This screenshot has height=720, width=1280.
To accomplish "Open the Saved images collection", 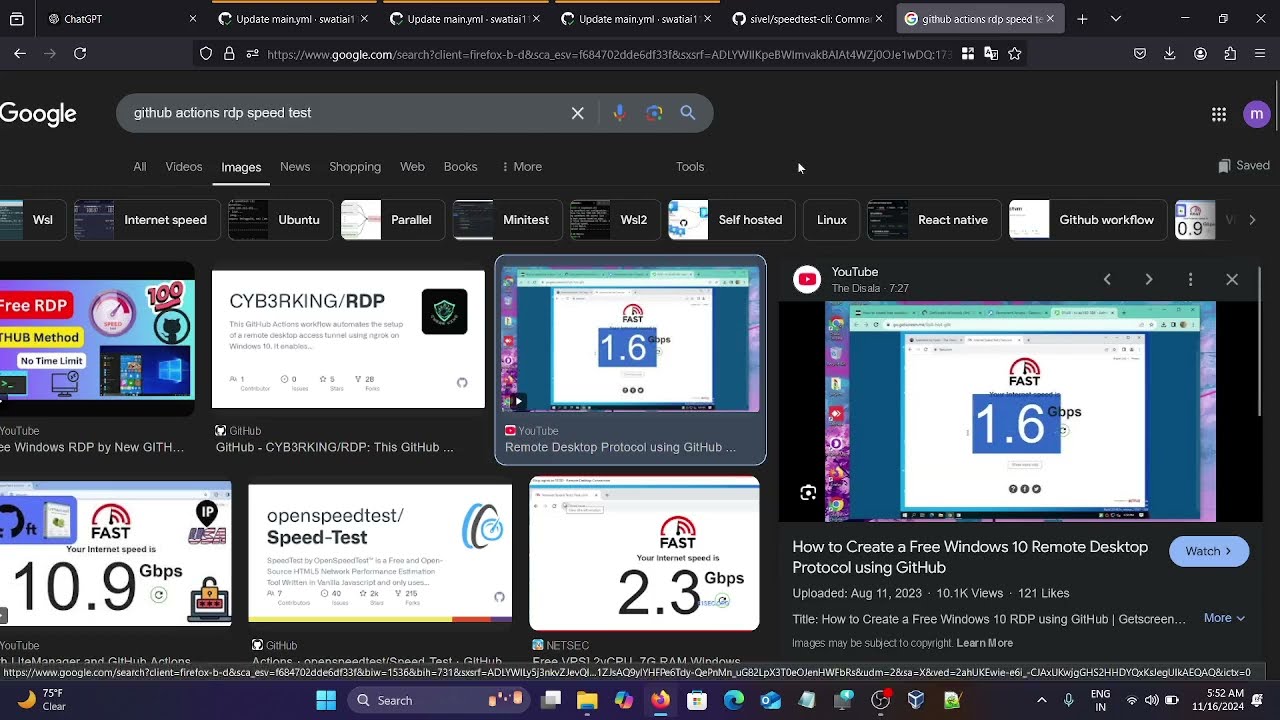I will (x=1244, y=166).
